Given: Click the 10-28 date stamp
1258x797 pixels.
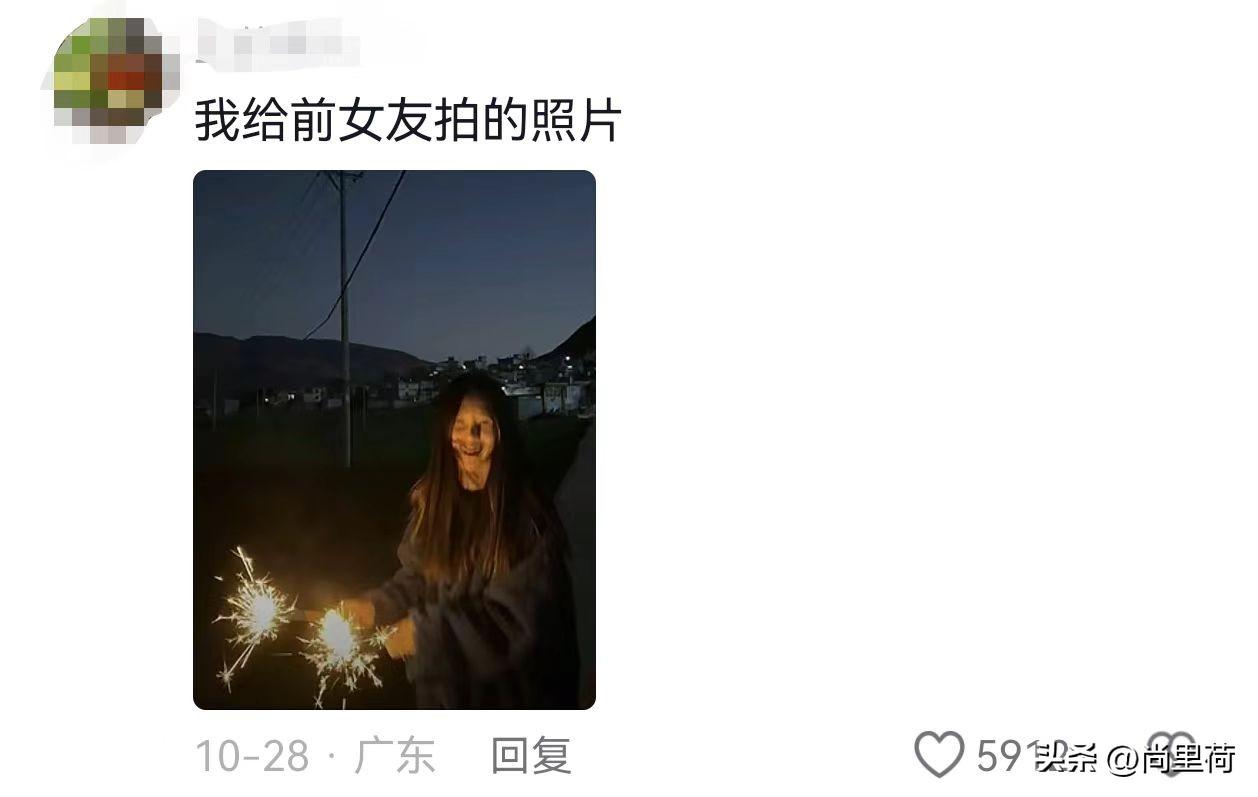Looking at the screenshot, I should [252, 756].
